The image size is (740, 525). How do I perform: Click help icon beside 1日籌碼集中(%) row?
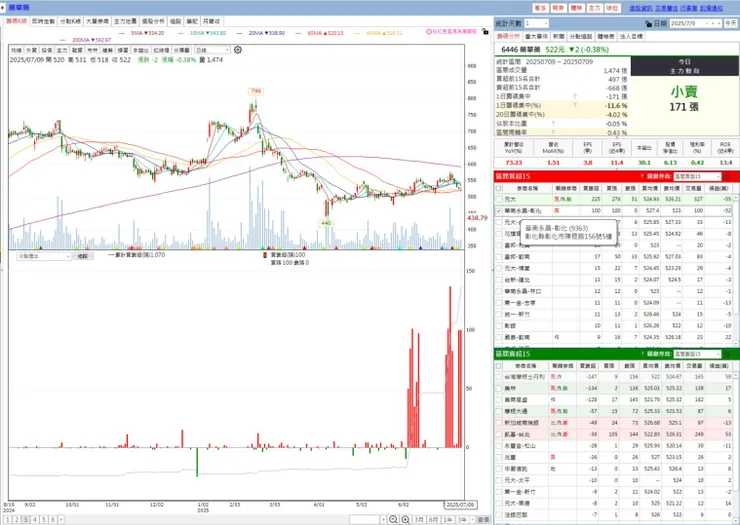575,105
